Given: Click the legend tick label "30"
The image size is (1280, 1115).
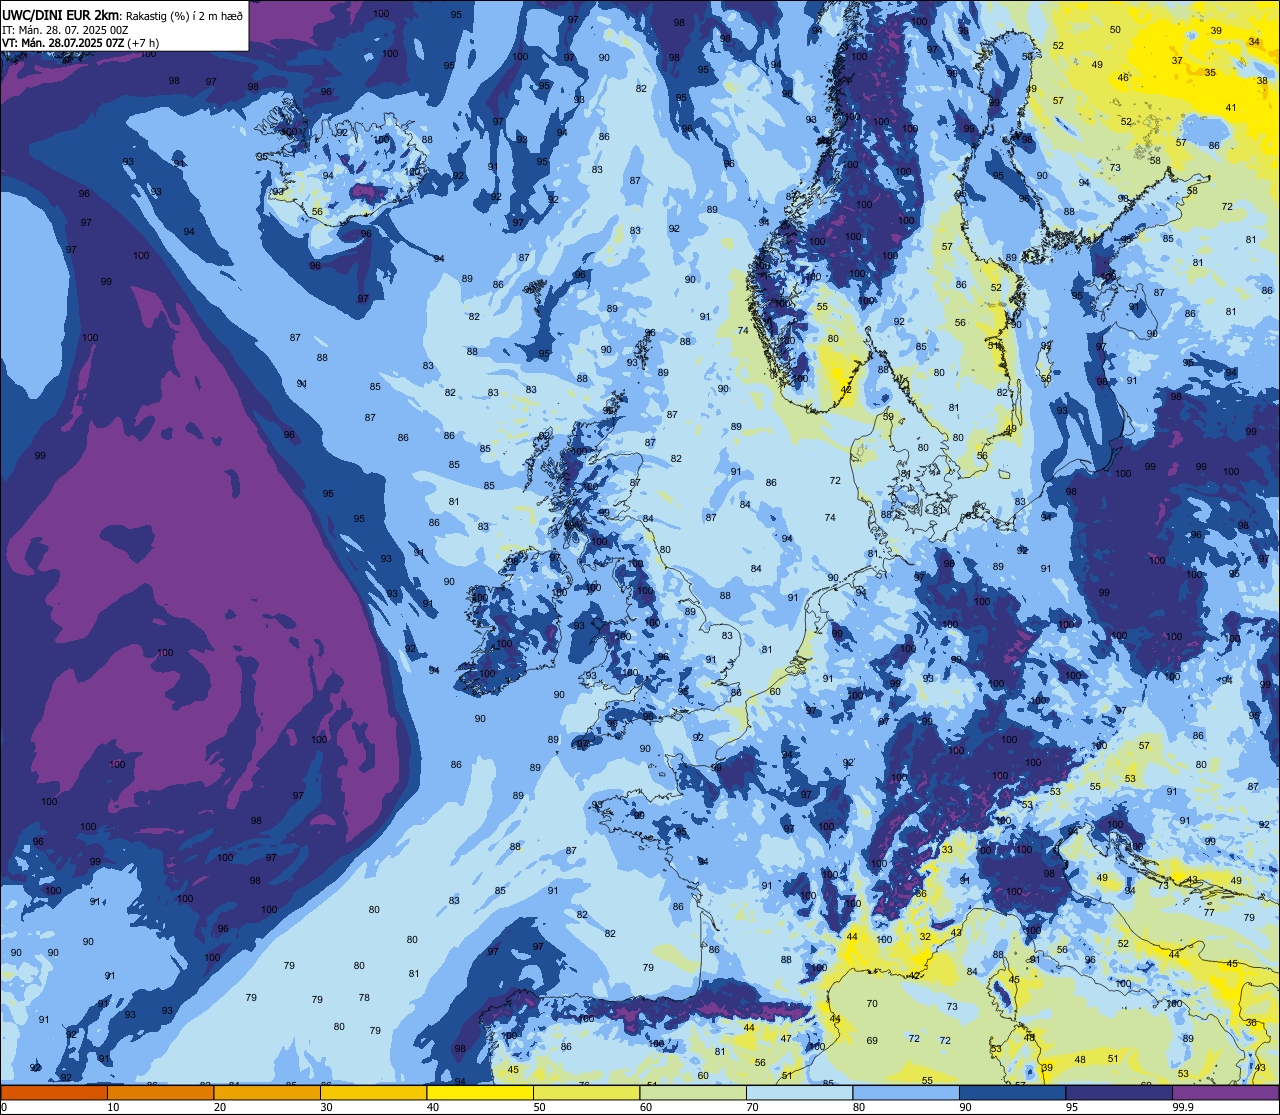Looking at the screenshot, I should click(326, 1107).
